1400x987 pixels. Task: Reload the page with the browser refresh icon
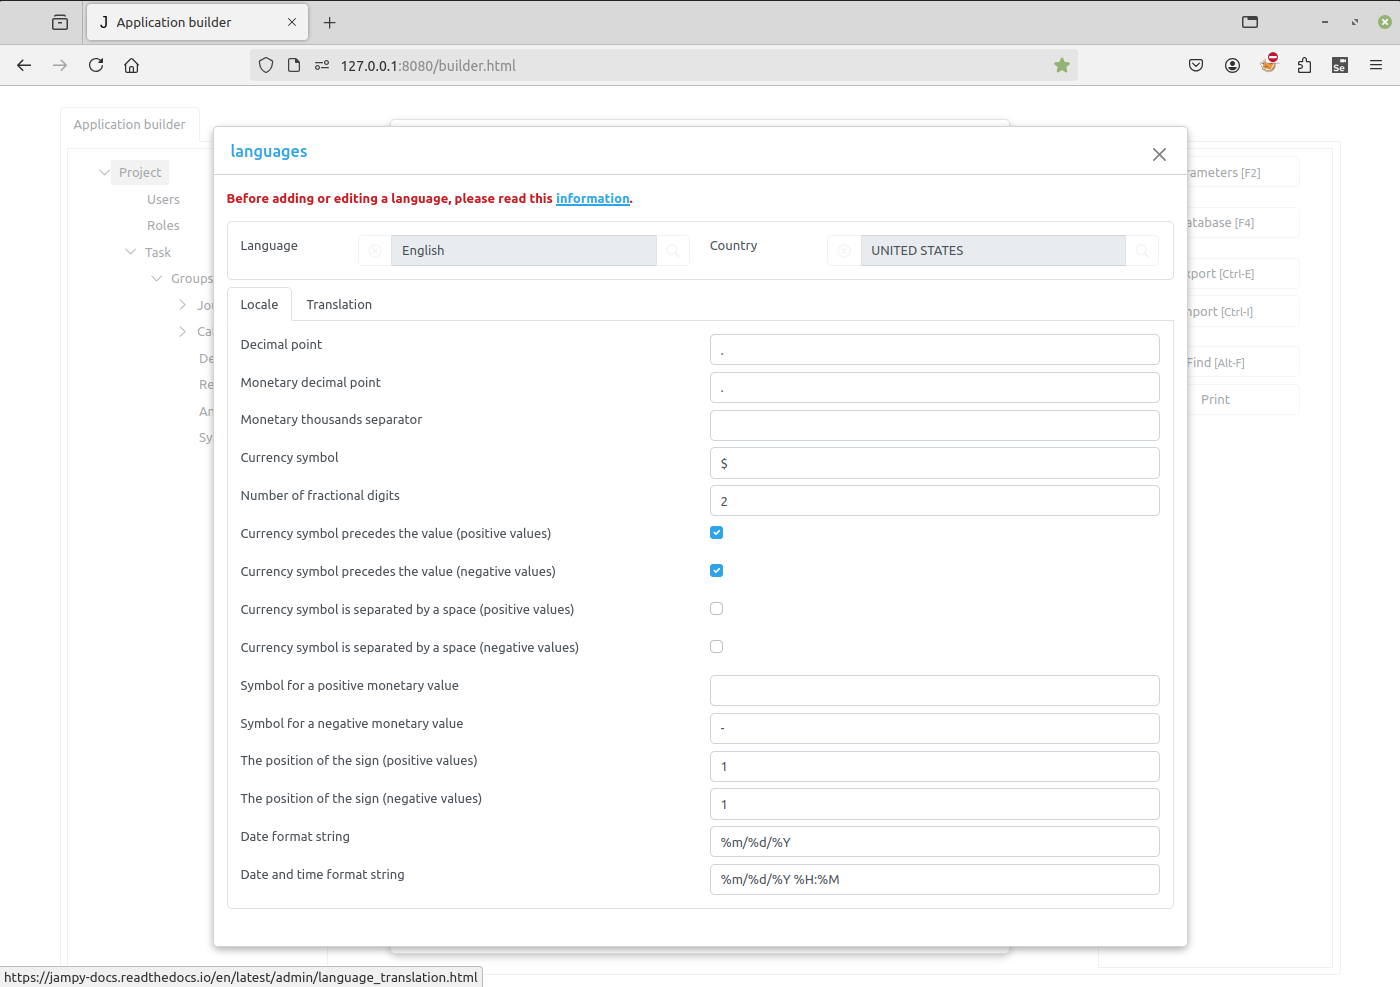click(x=96, y=65)
